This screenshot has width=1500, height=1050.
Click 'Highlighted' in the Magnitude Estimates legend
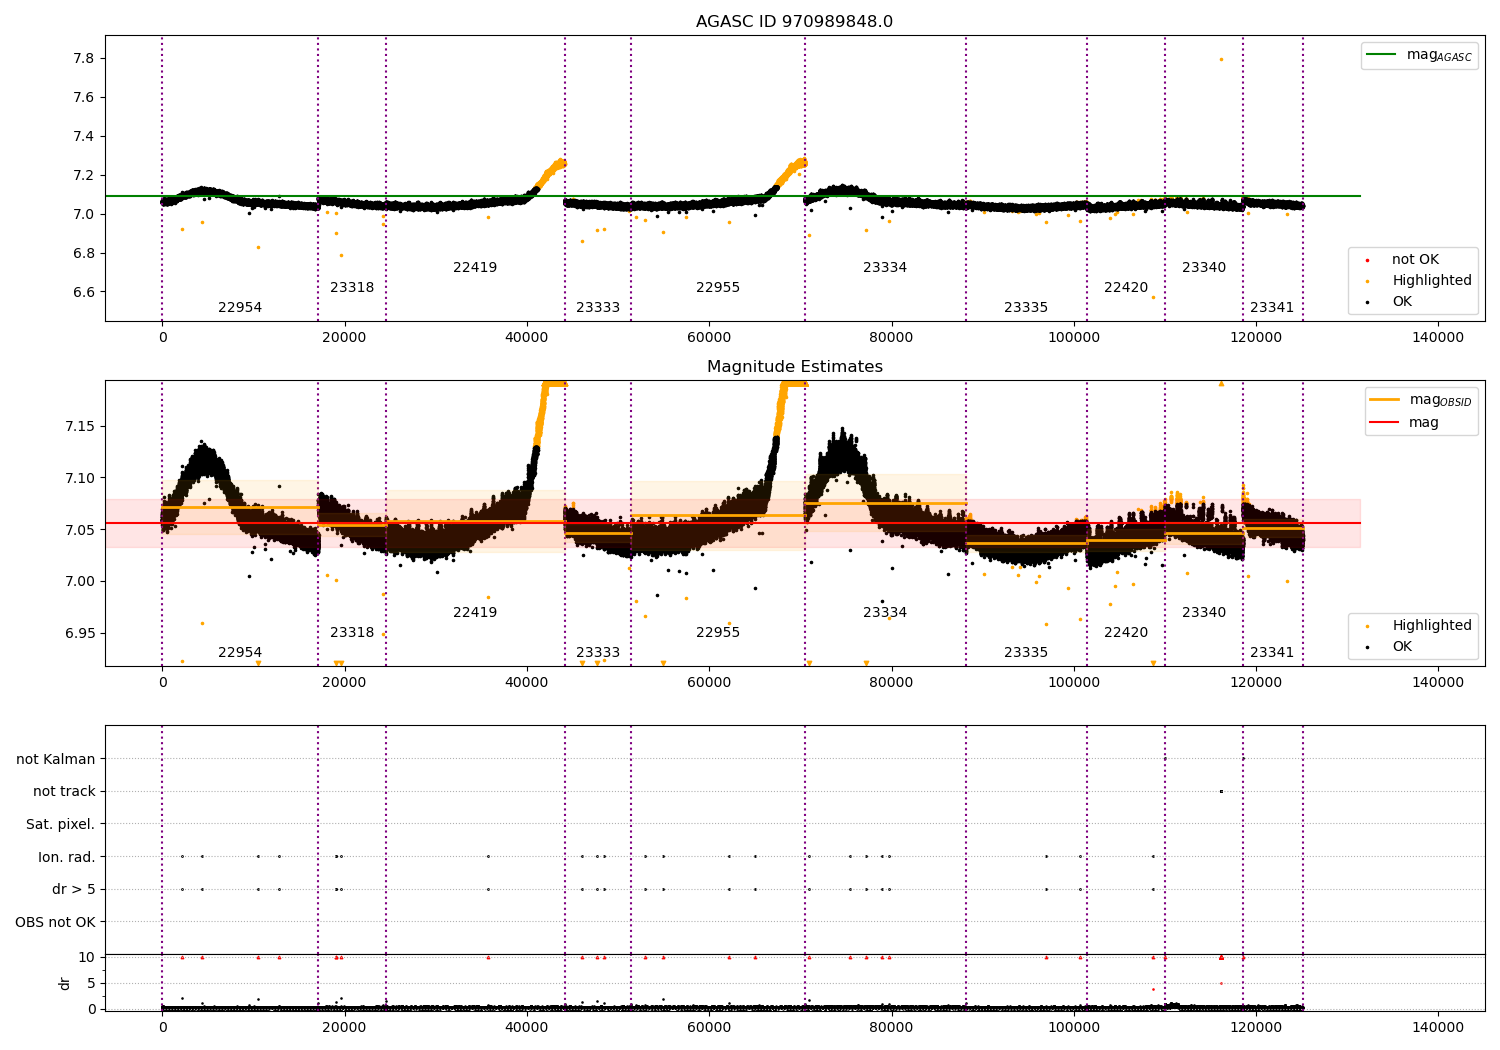click(x=1419, y=626)
